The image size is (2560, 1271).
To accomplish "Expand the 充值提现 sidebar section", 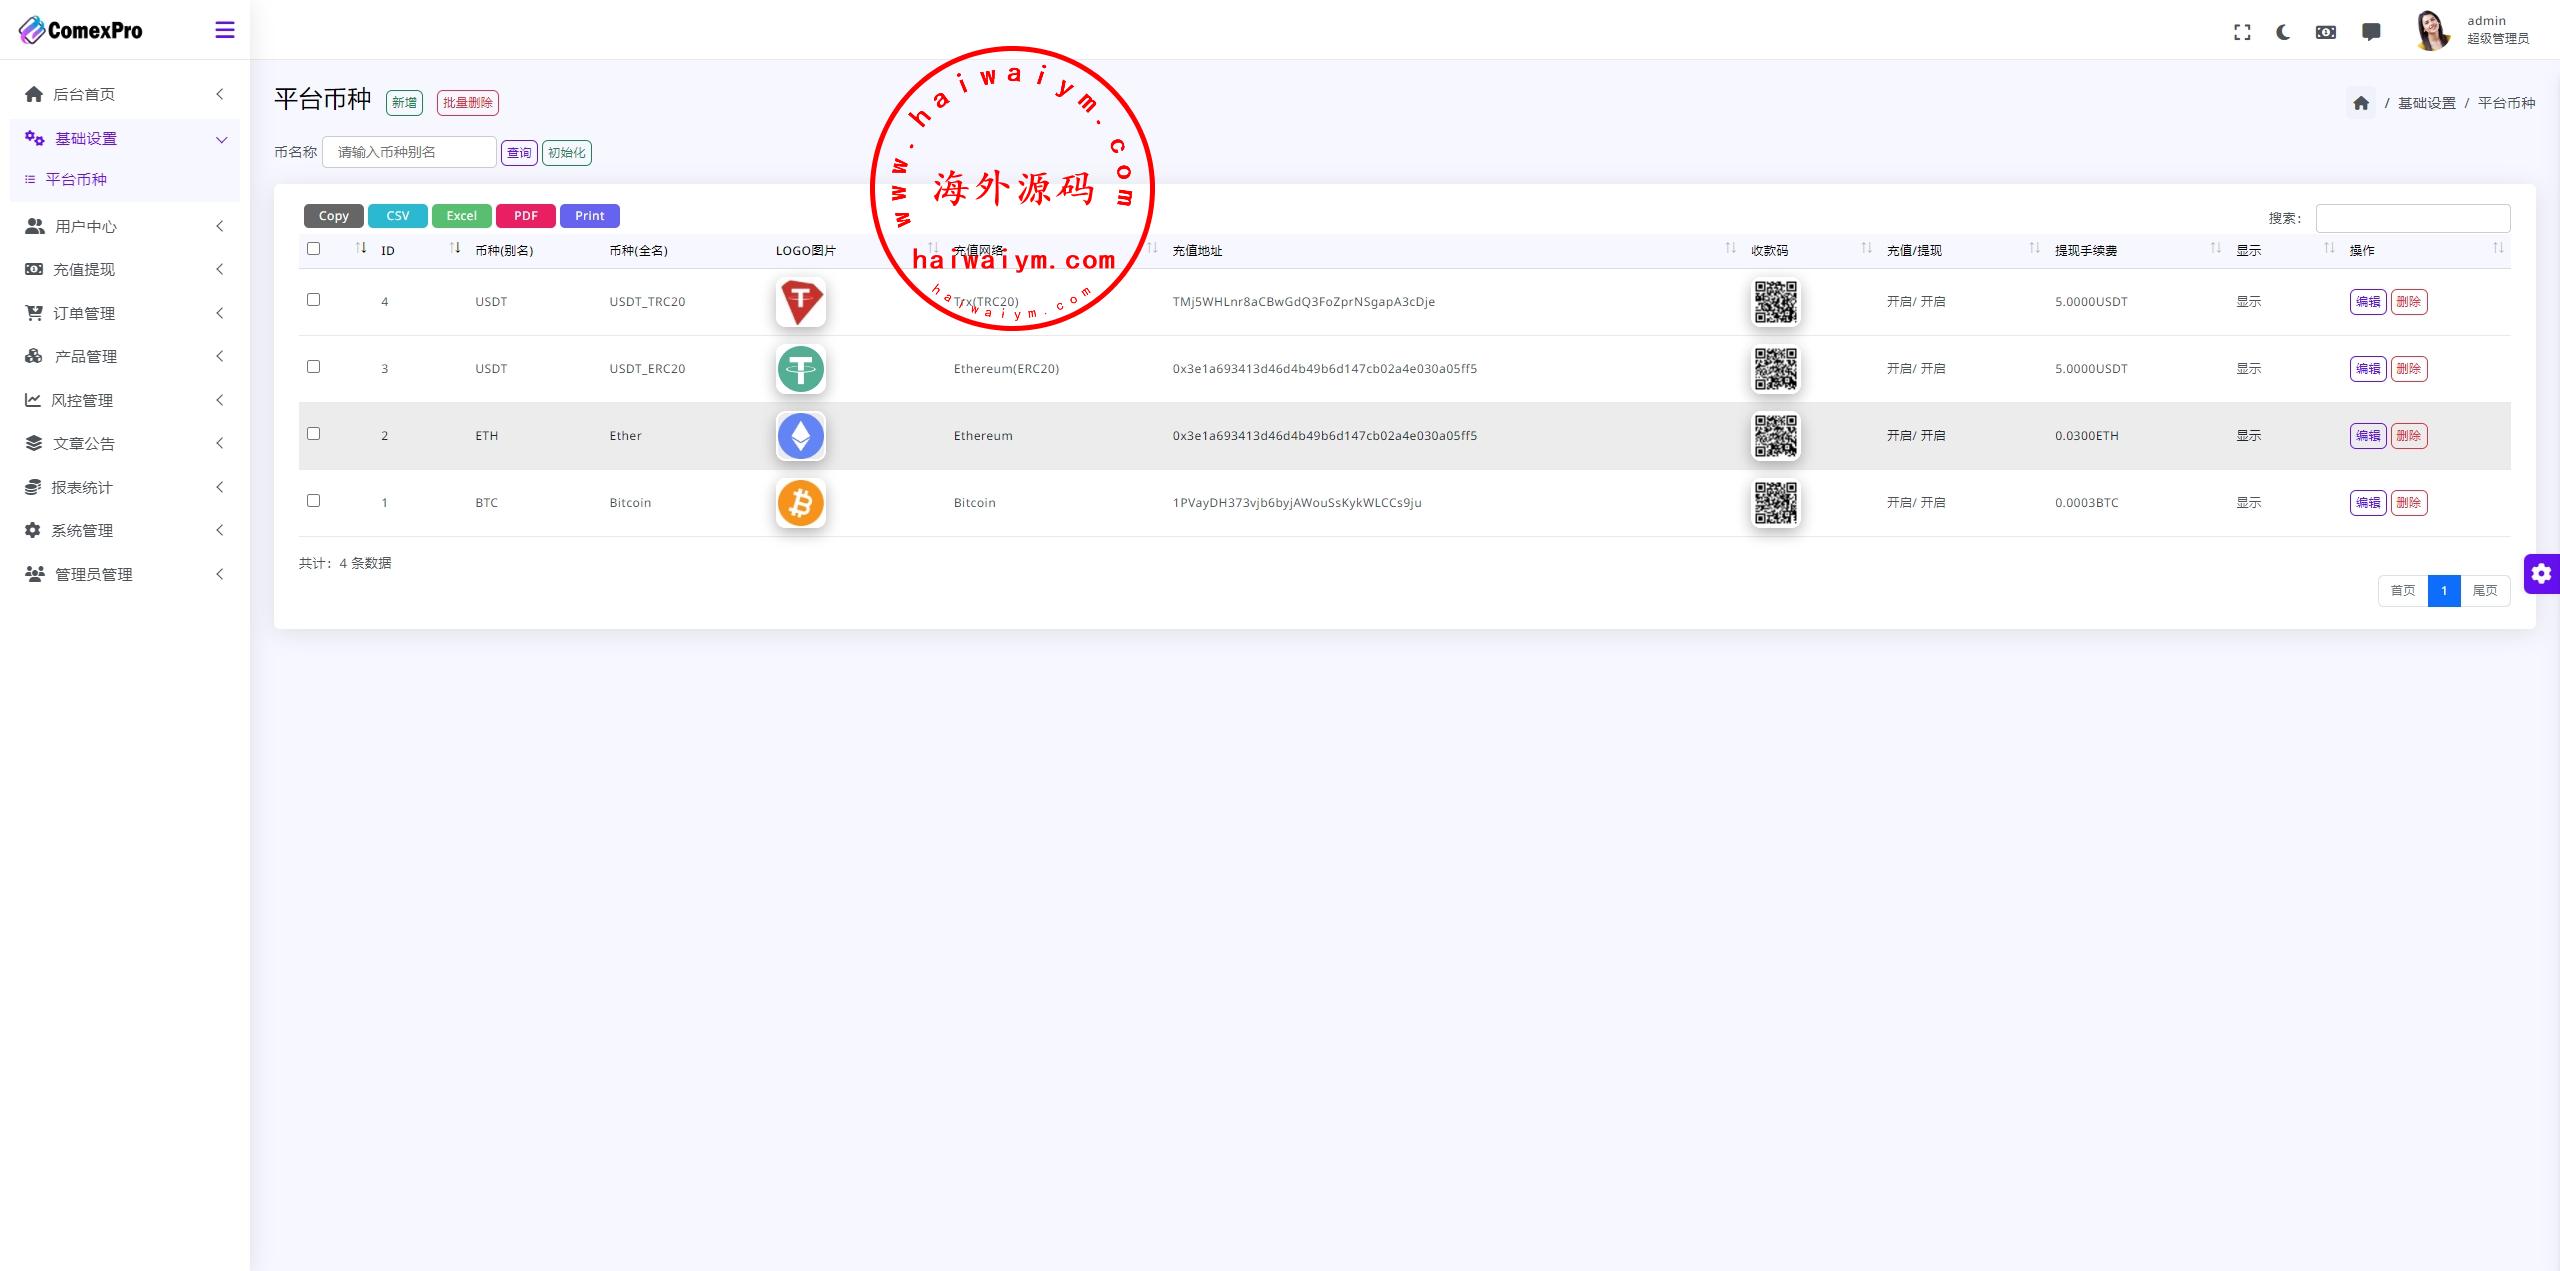I will pos(84,270).
